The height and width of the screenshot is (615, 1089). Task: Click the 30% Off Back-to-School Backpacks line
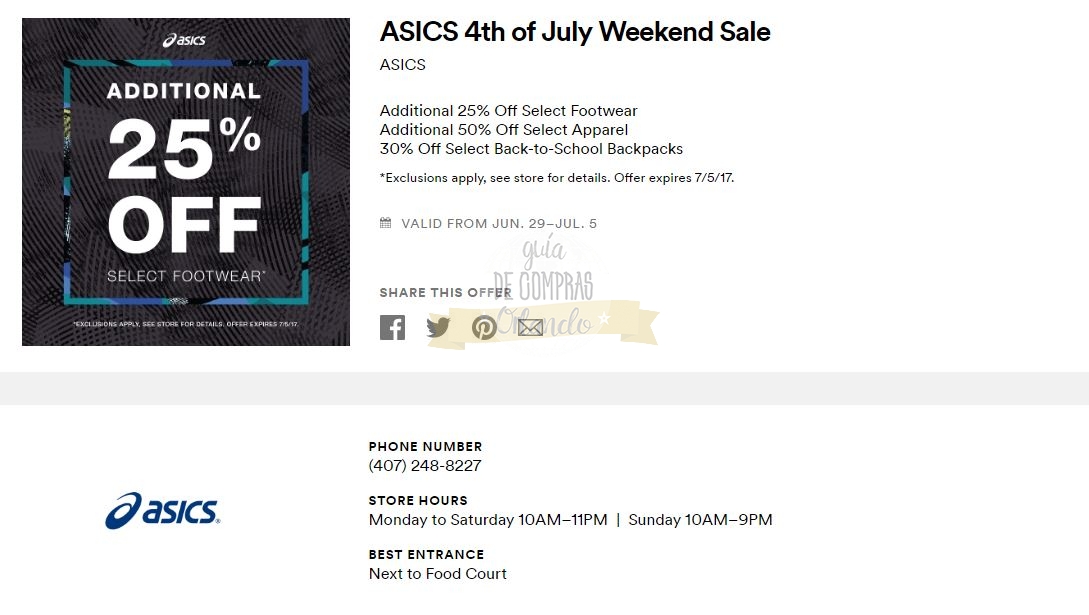point(531,149)
